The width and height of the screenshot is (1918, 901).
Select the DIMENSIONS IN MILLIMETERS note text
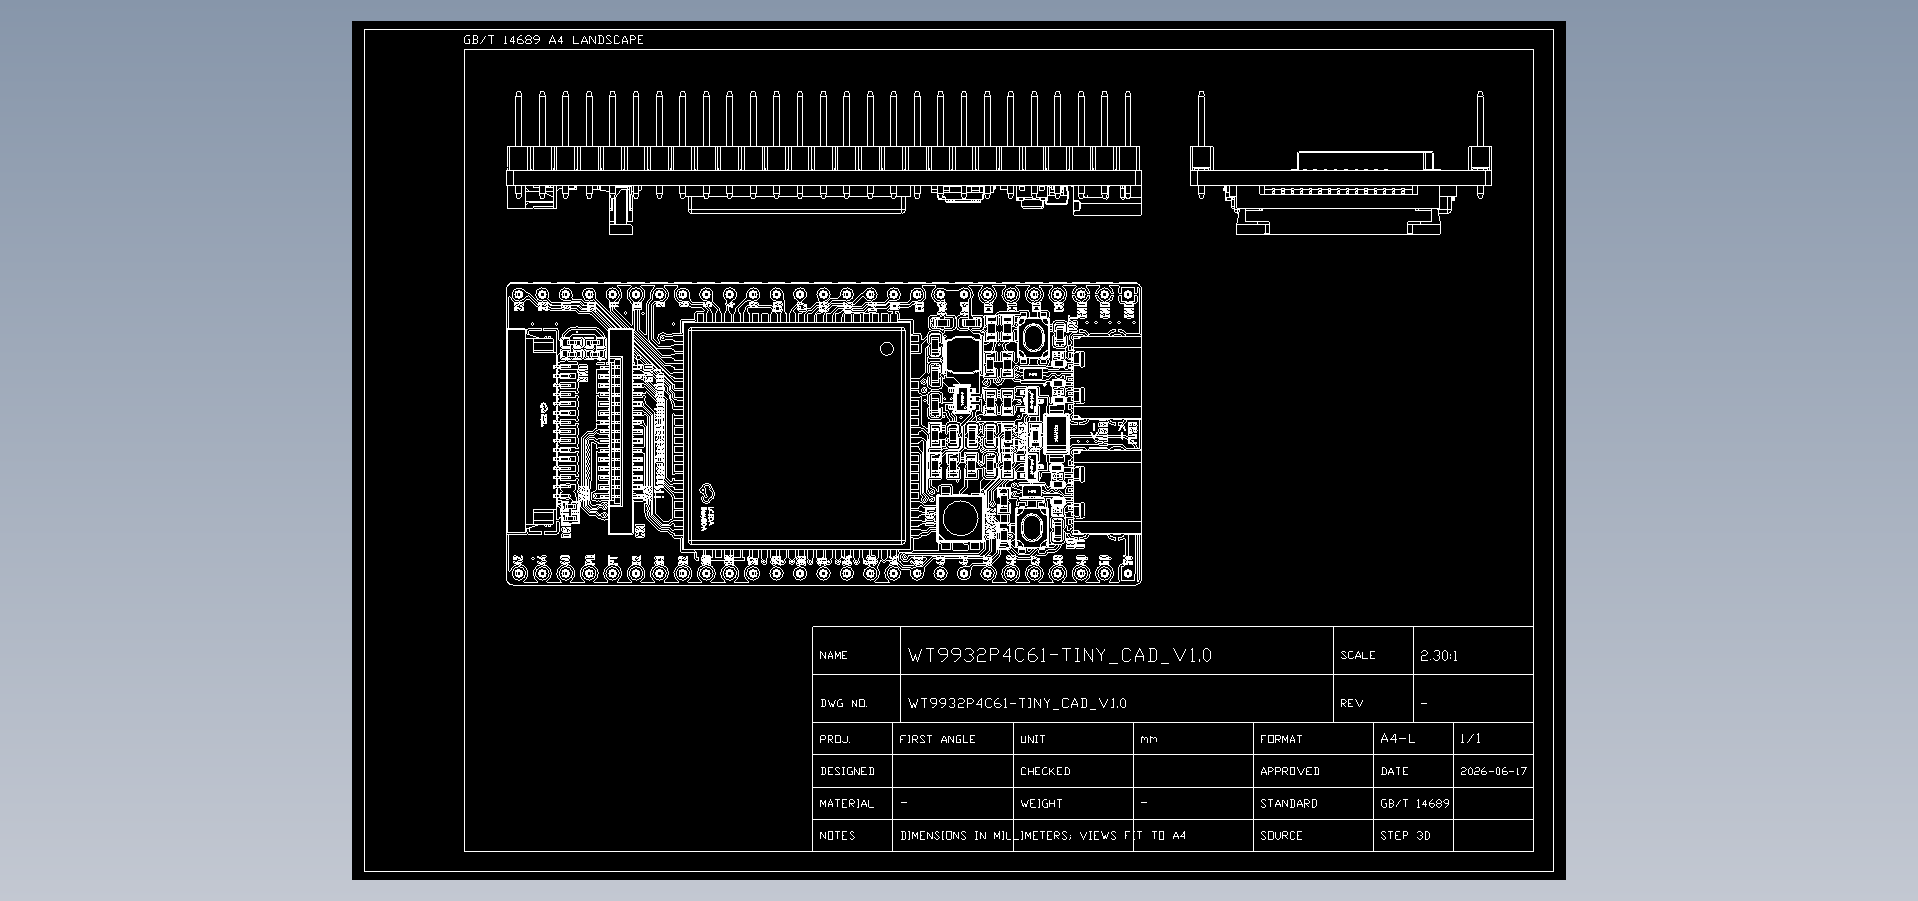1043,836
